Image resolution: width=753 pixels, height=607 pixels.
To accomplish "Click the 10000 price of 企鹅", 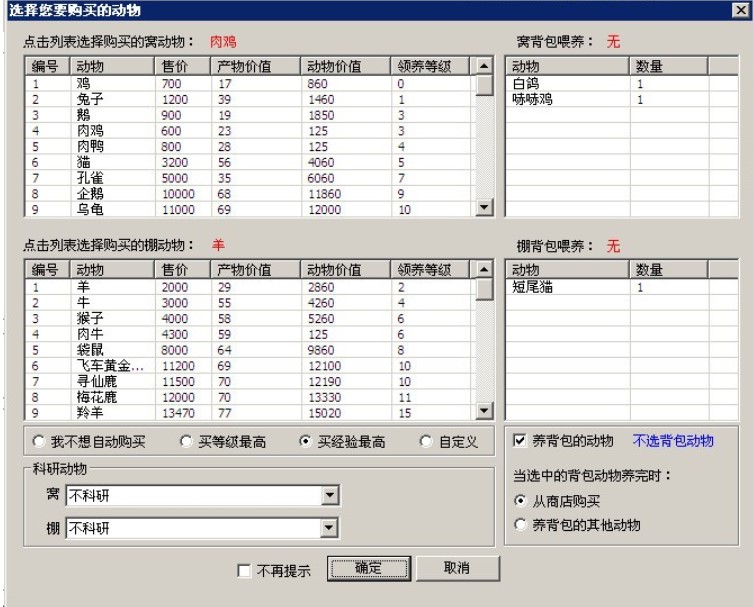I will pyautogui.click(x=178, y=194).
